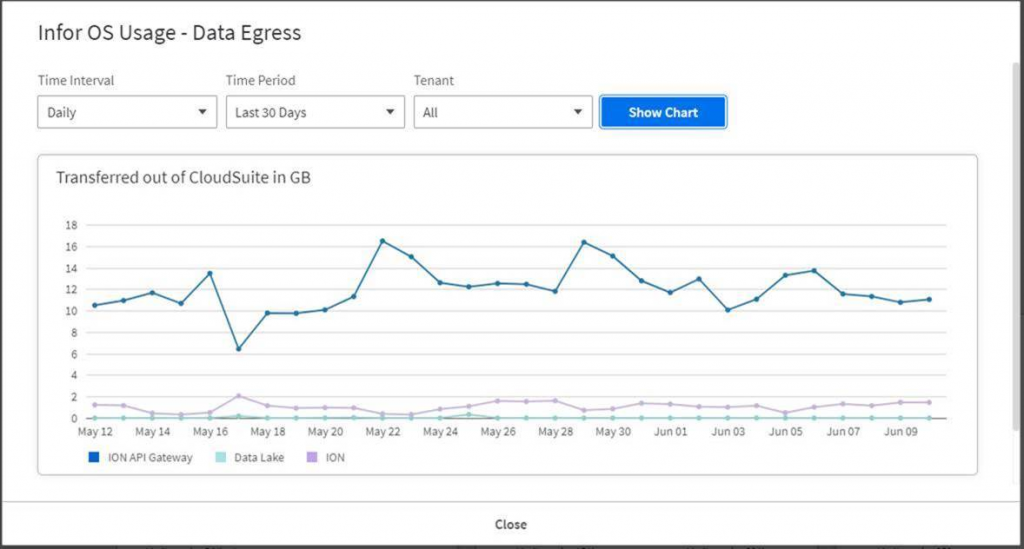The image size is (1024, 549).
Task: Toggle Data Lake legend swatch
Action: (x=221, y=458)
